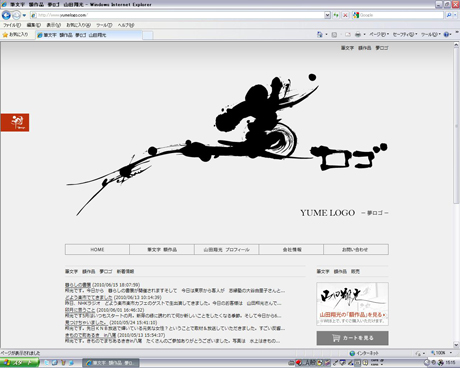Click the green Refresh icon
Image resolution: width=460 pixels, height=368 pixels.
point(336,15)
